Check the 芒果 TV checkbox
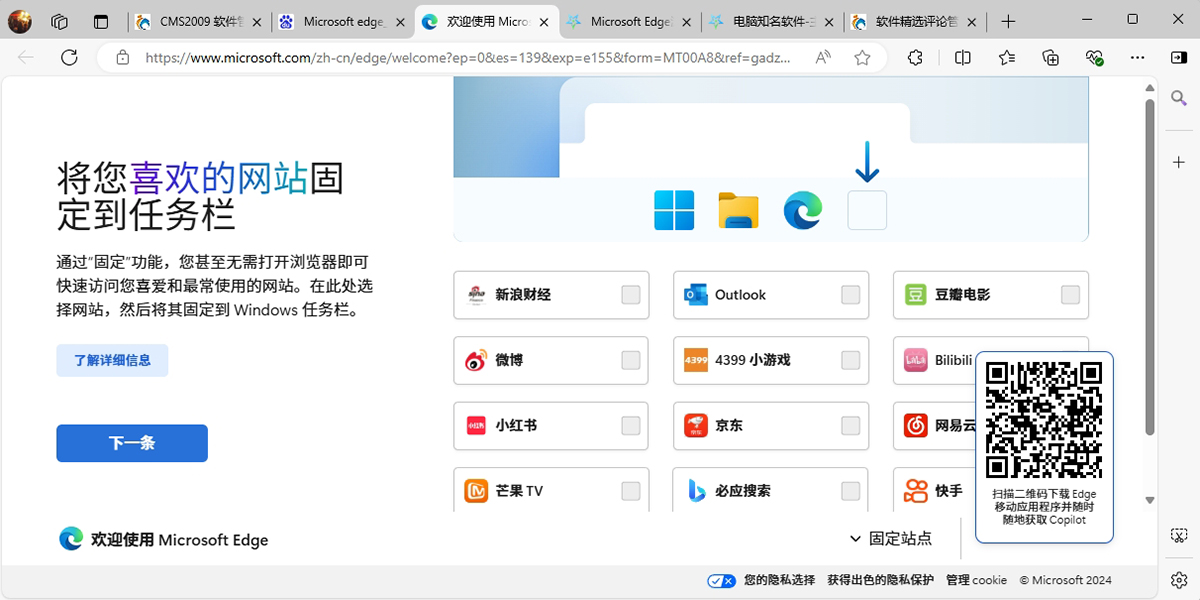The height and width of the screenshot is (600, 1200). tap(631, 491)
